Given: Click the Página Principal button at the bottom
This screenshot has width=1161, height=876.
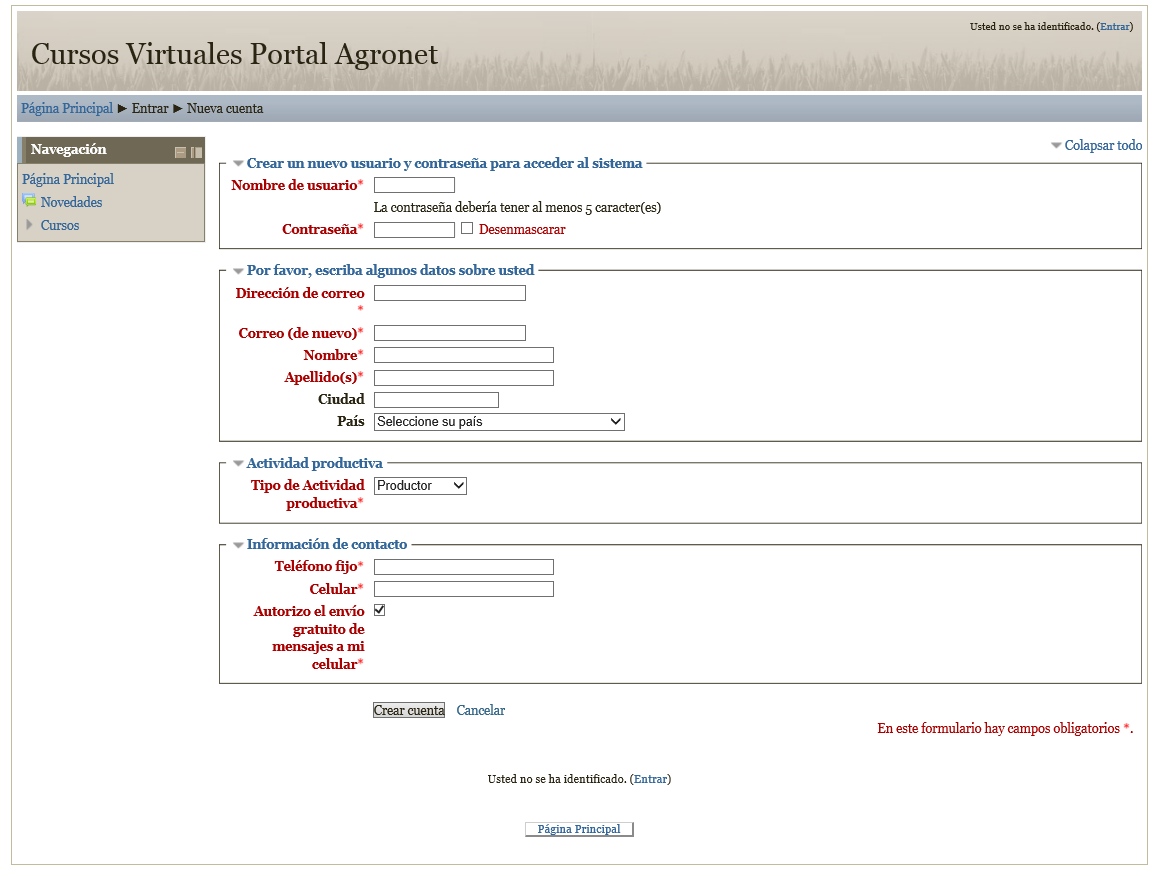Looking at the screenshot, I should (x=579, y=829).
